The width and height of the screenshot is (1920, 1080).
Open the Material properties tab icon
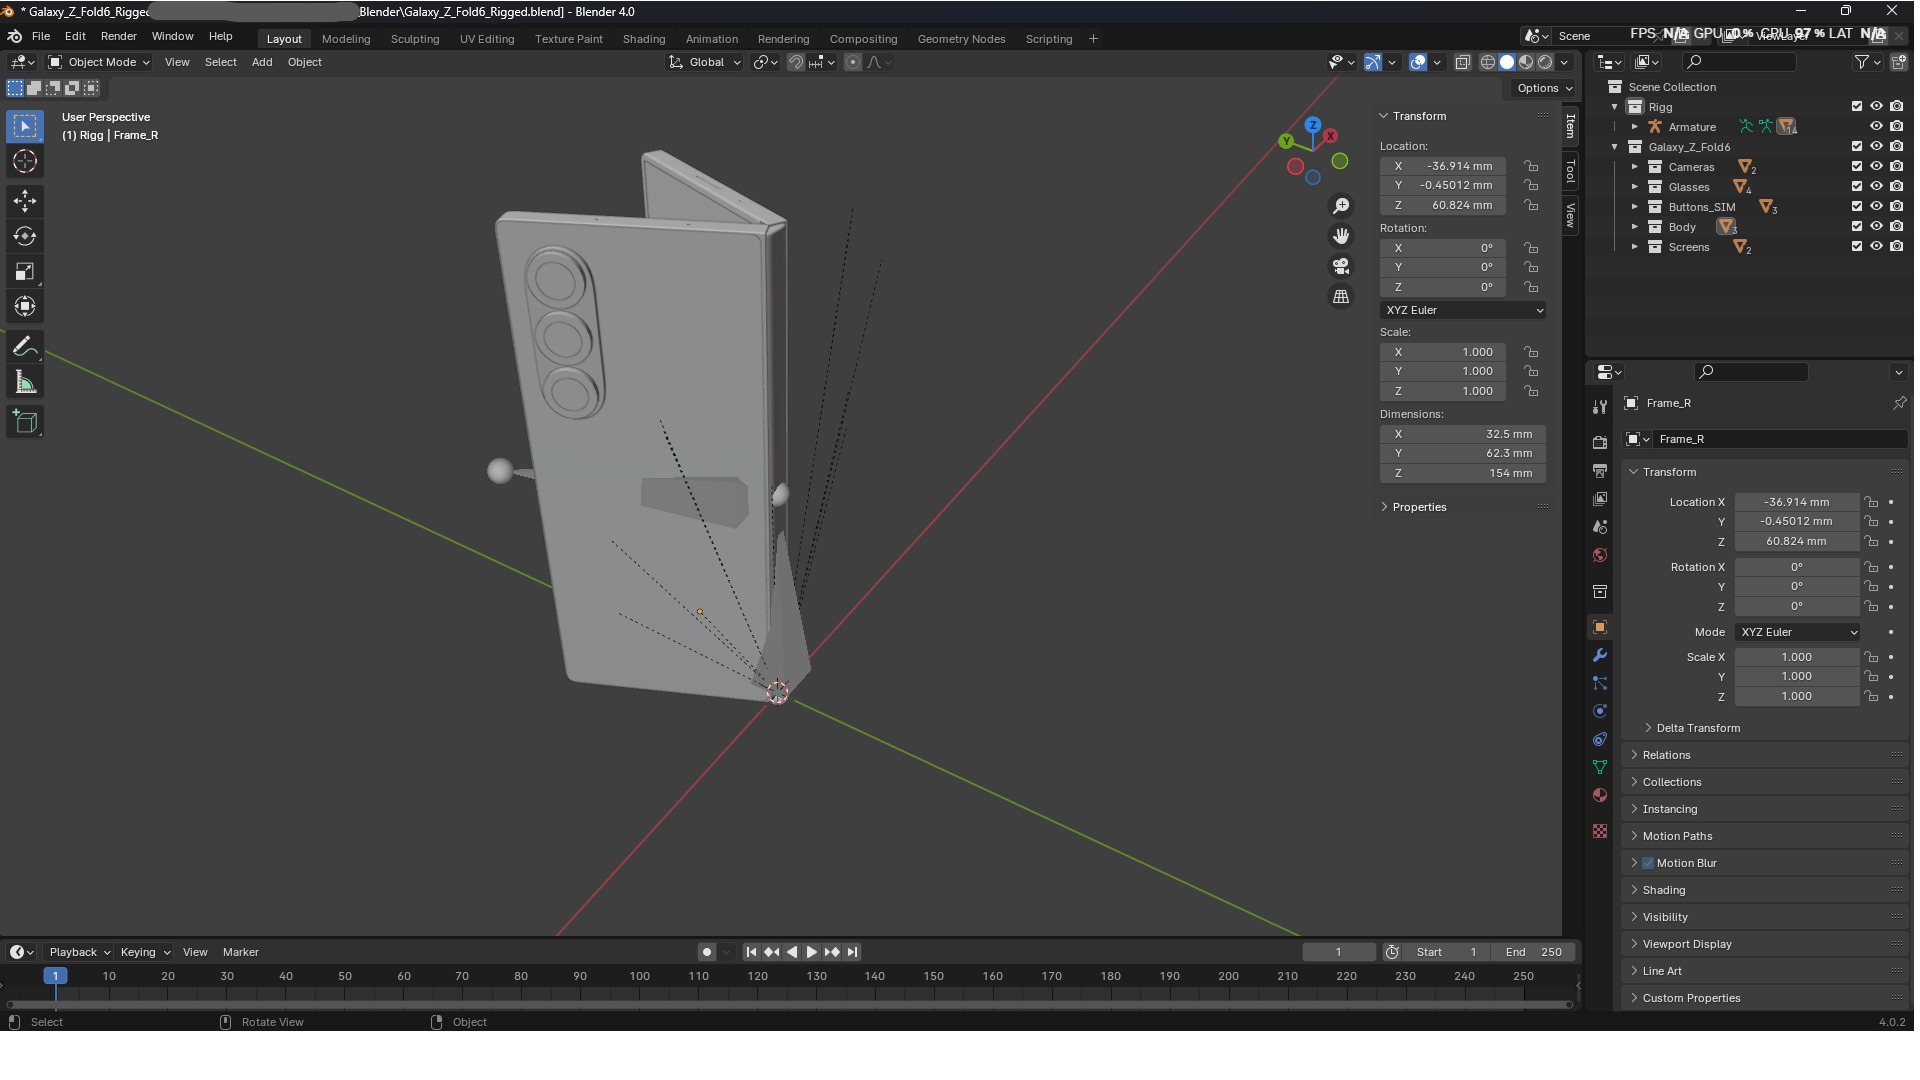tap(1600, 795)
